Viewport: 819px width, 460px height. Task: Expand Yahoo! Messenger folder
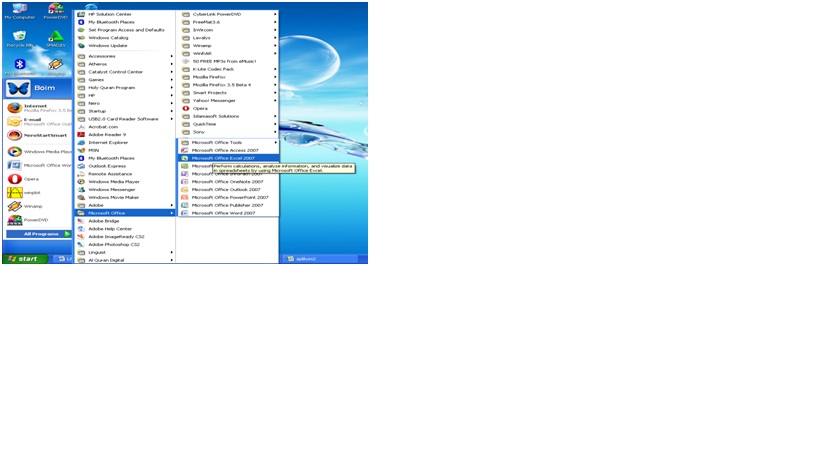click(x=229, y=101)
